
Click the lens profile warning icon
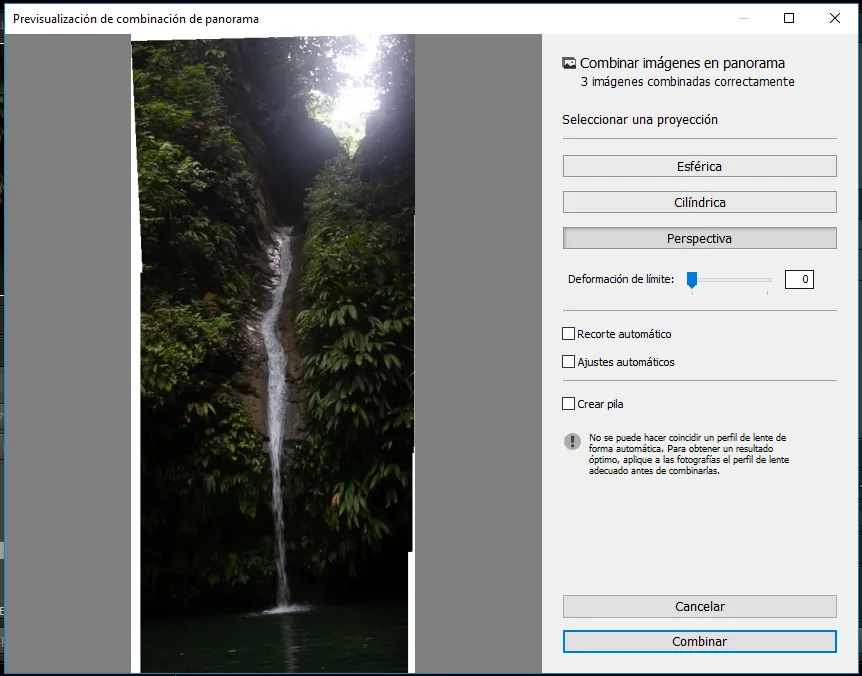(x=572, y=441)
